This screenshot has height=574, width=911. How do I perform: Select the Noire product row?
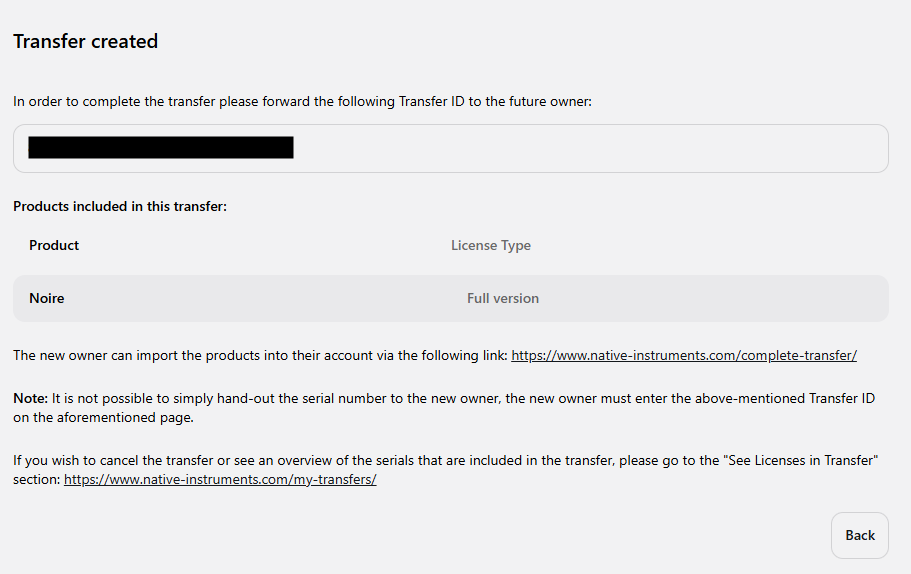pyautogui.click(x=451, y=298)
